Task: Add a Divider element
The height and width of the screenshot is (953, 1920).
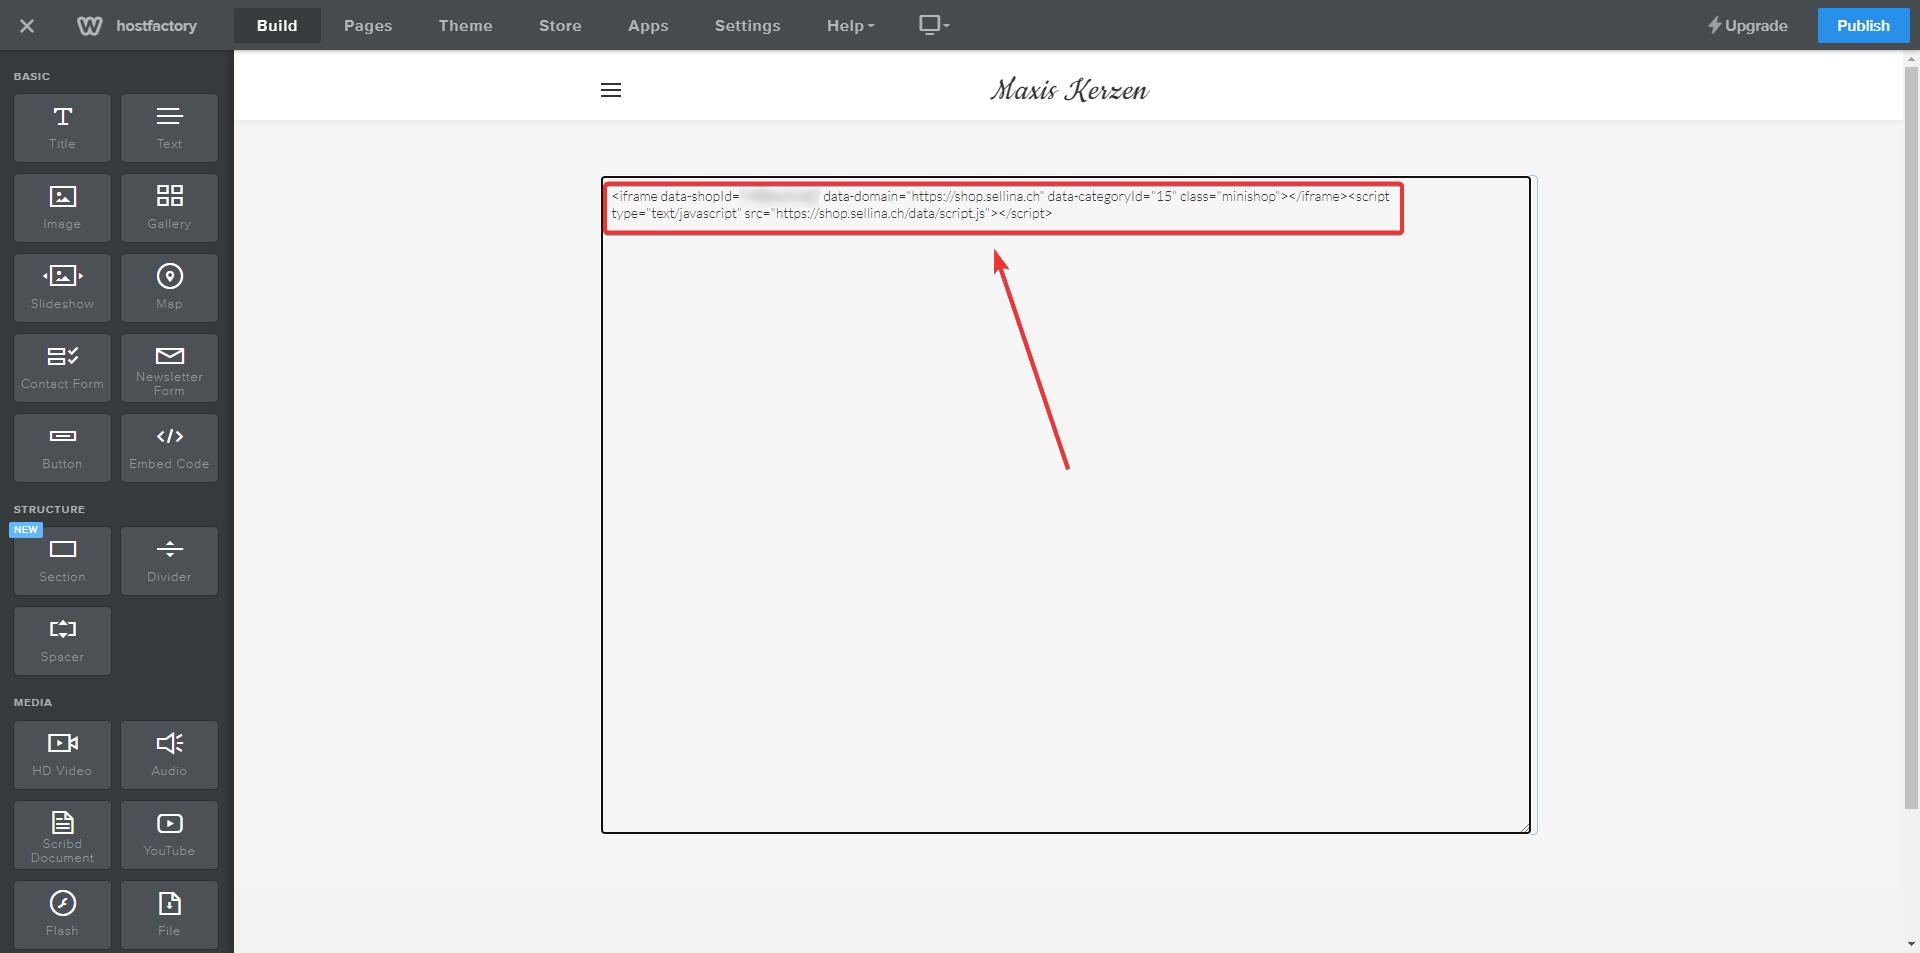Action: 169,561
